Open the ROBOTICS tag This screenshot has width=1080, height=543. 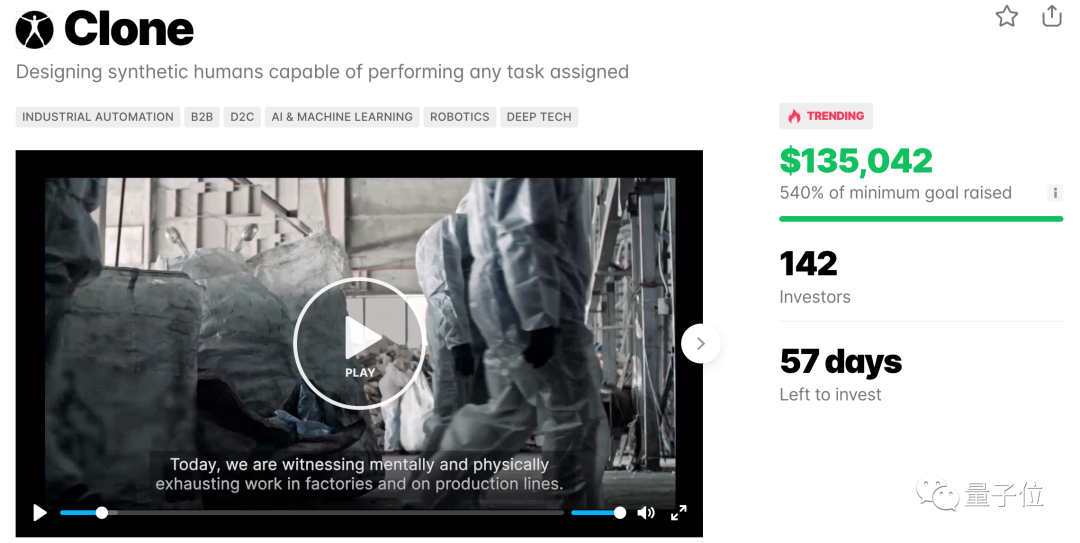[x=459, y=117]
